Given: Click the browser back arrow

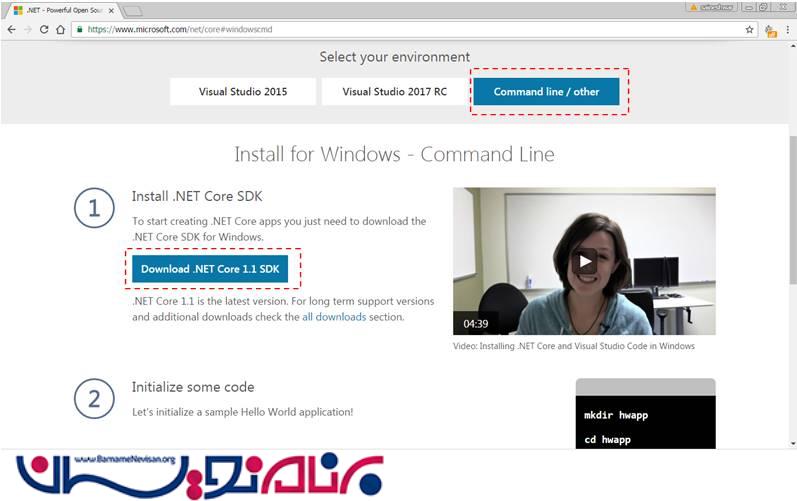Looking at the screenshot, I should [11, 30].
